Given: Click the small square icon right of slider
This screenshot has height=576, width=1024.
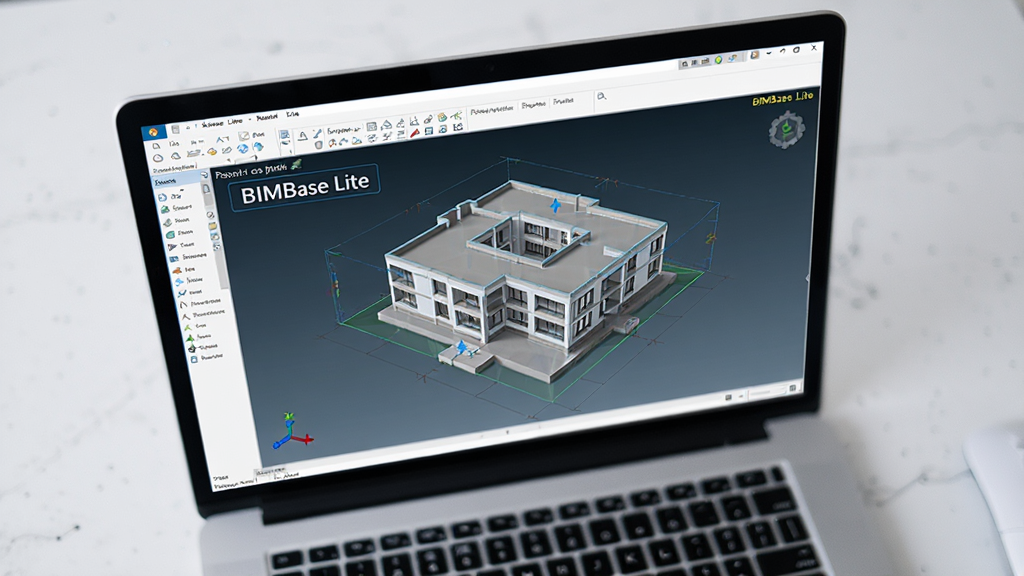Looking at the screenshot, I should [x=793, y=388].
